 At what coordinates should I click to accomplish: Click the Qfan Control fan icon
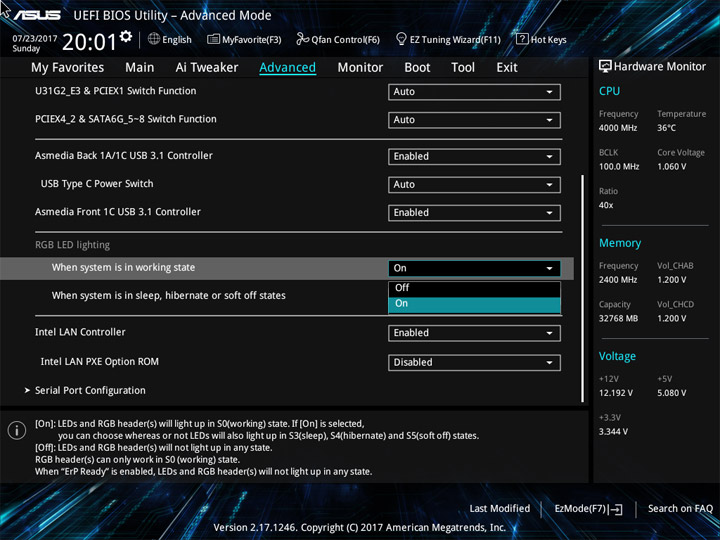(303, 39)
